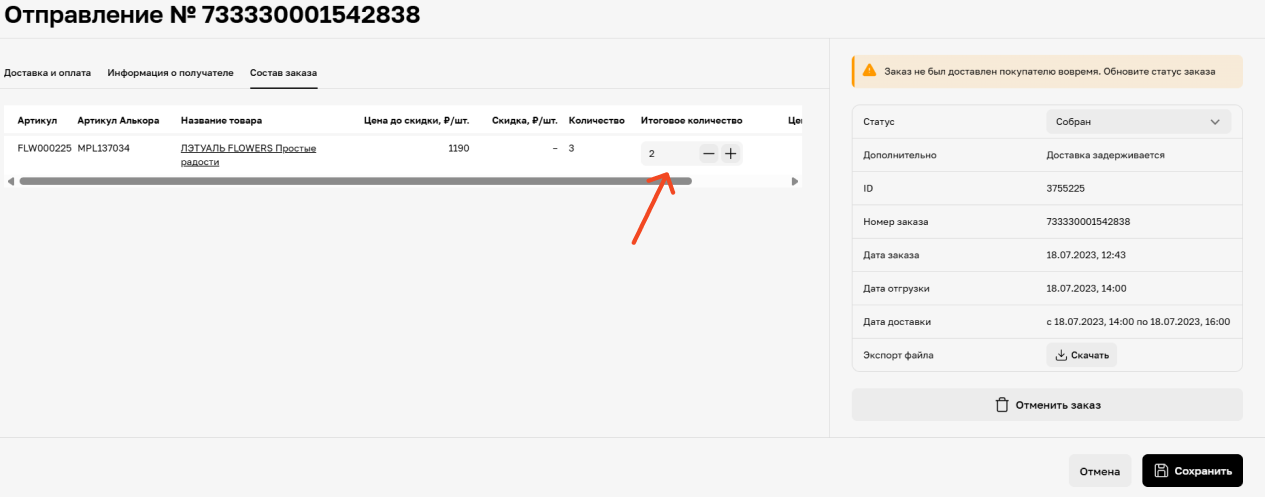Click the Название товара column header

tap(221, 121)
